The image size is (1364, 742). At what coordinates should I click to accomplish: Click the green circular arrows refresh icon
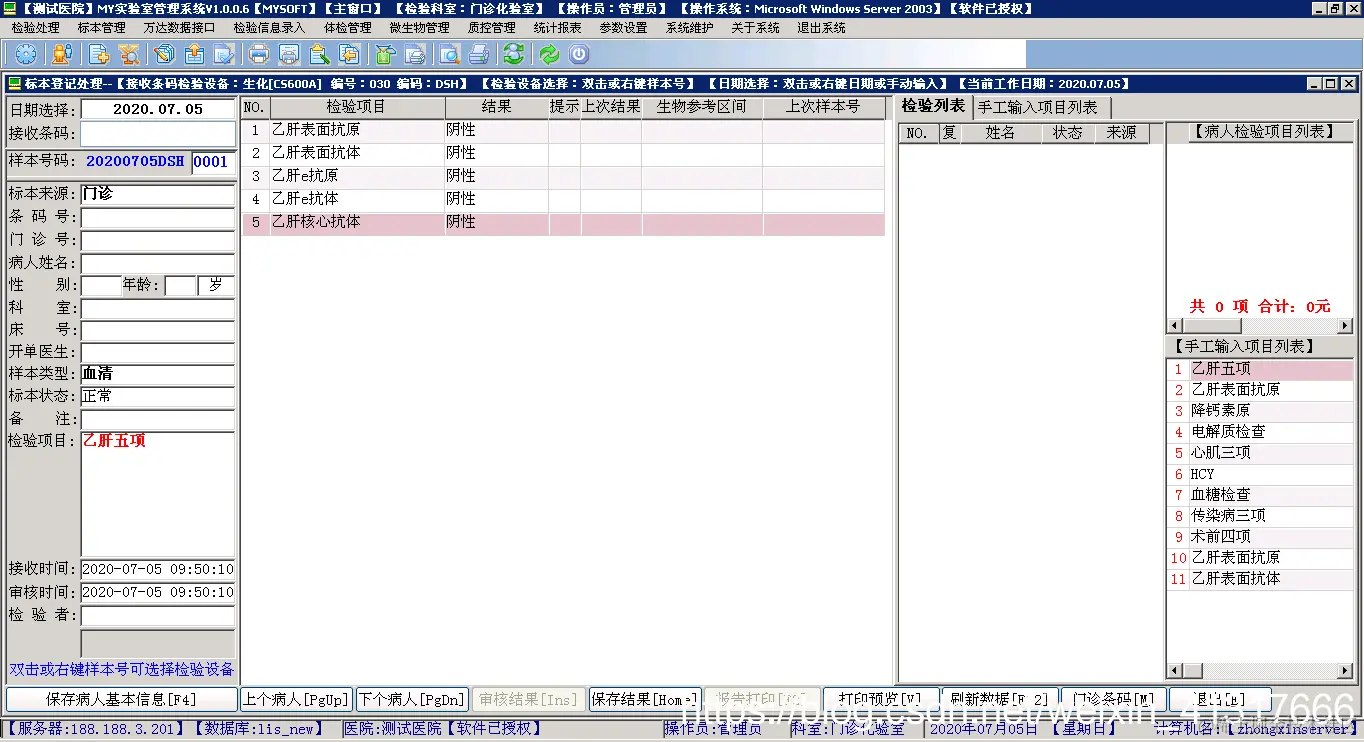[549, 54]
